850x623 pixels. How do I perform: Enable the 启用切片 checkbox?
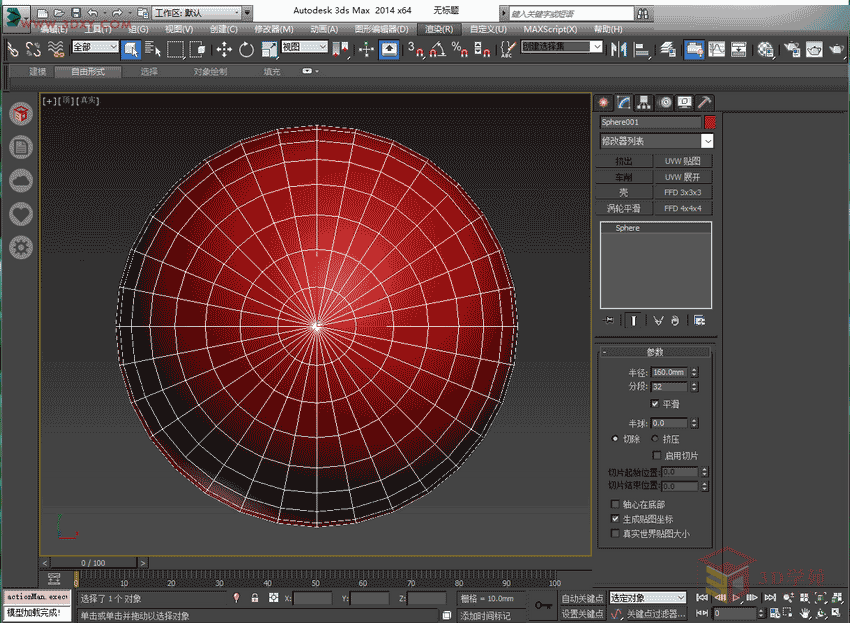tap(655, 455)
